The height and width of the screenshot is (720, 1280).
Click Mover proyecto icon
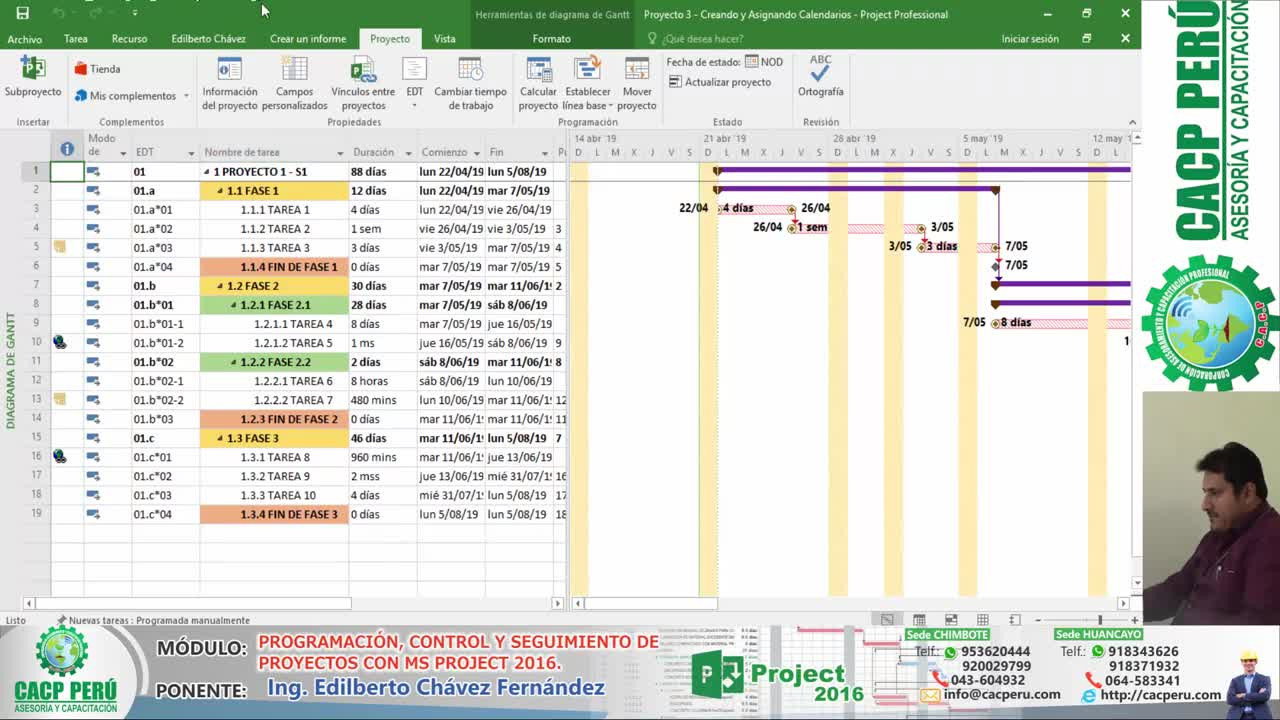click(x=636, y=70)
